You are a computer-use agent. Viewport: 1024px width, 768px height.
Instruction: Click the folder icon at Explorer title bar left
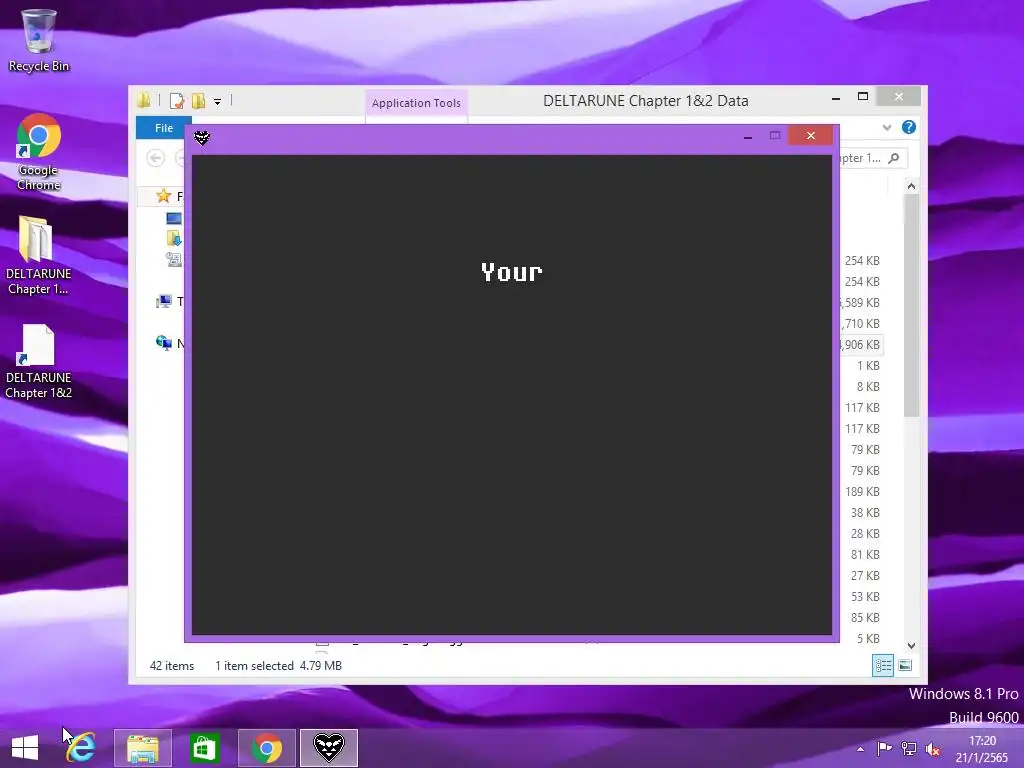144,100
